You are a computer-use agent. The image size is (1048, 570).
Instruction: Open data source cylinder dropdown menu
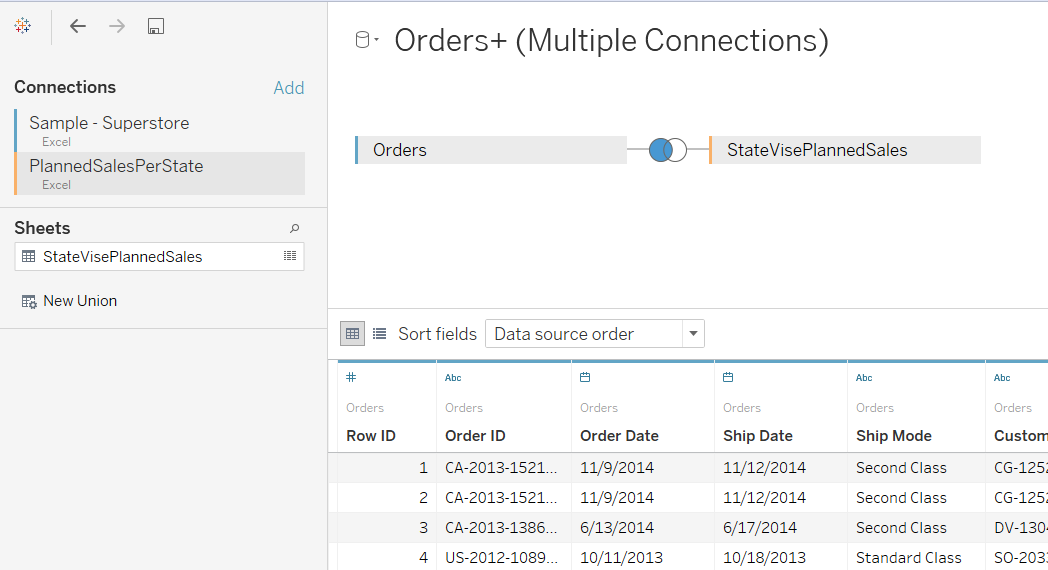[367, 41]
